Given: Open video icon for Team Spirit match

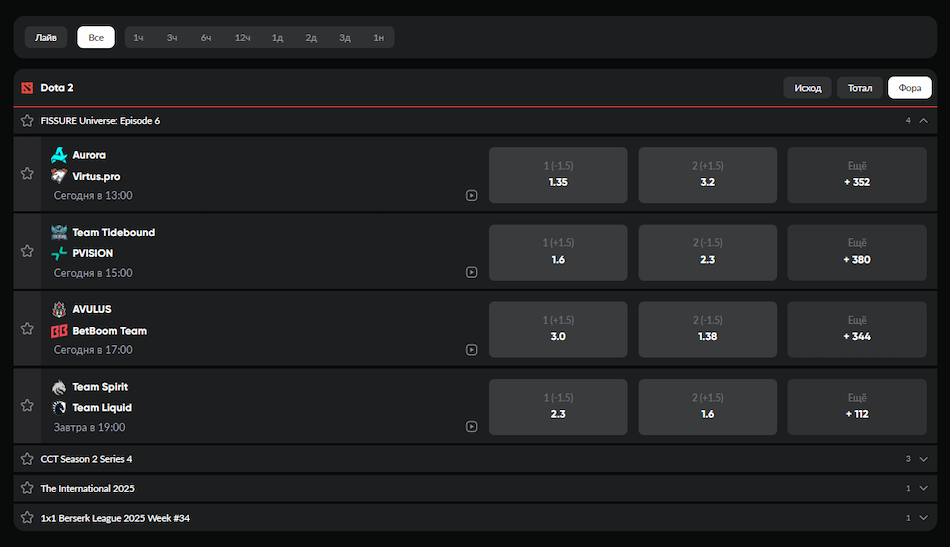Looking at the screenshot, I should [471, 427].
